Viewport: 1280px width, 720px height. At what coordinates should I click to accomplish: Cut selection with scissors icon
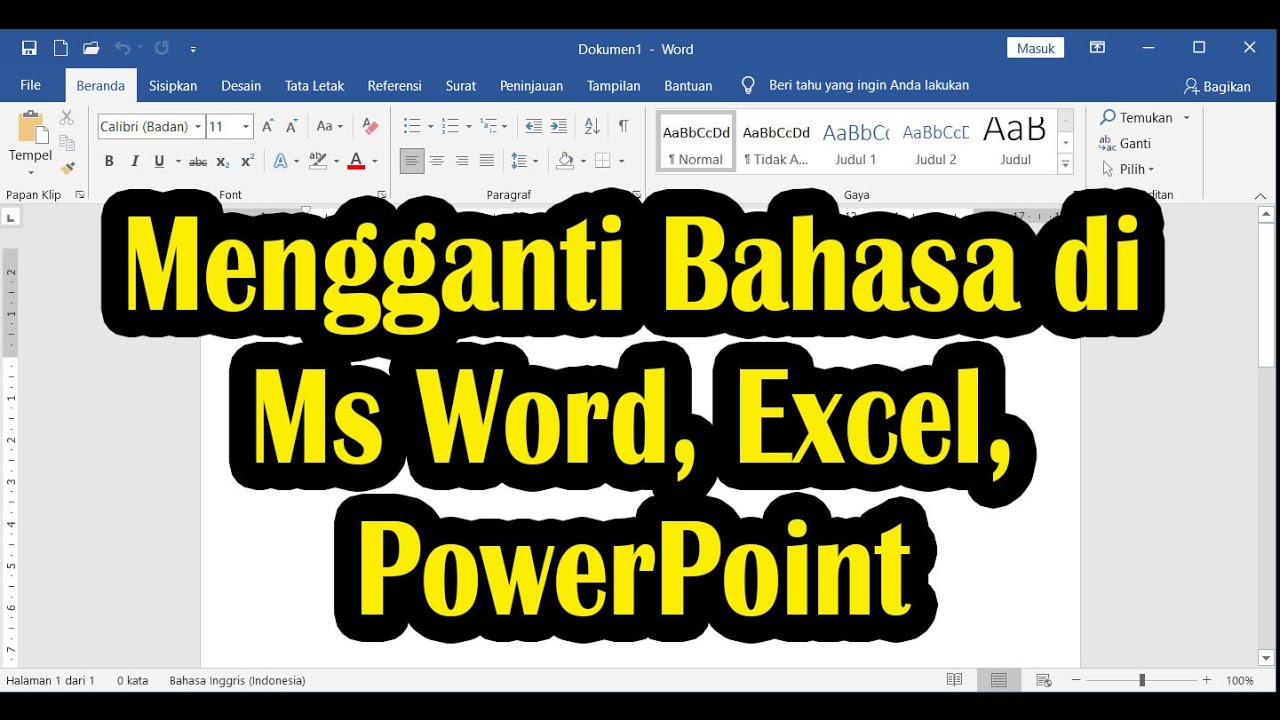click(67, 118)
